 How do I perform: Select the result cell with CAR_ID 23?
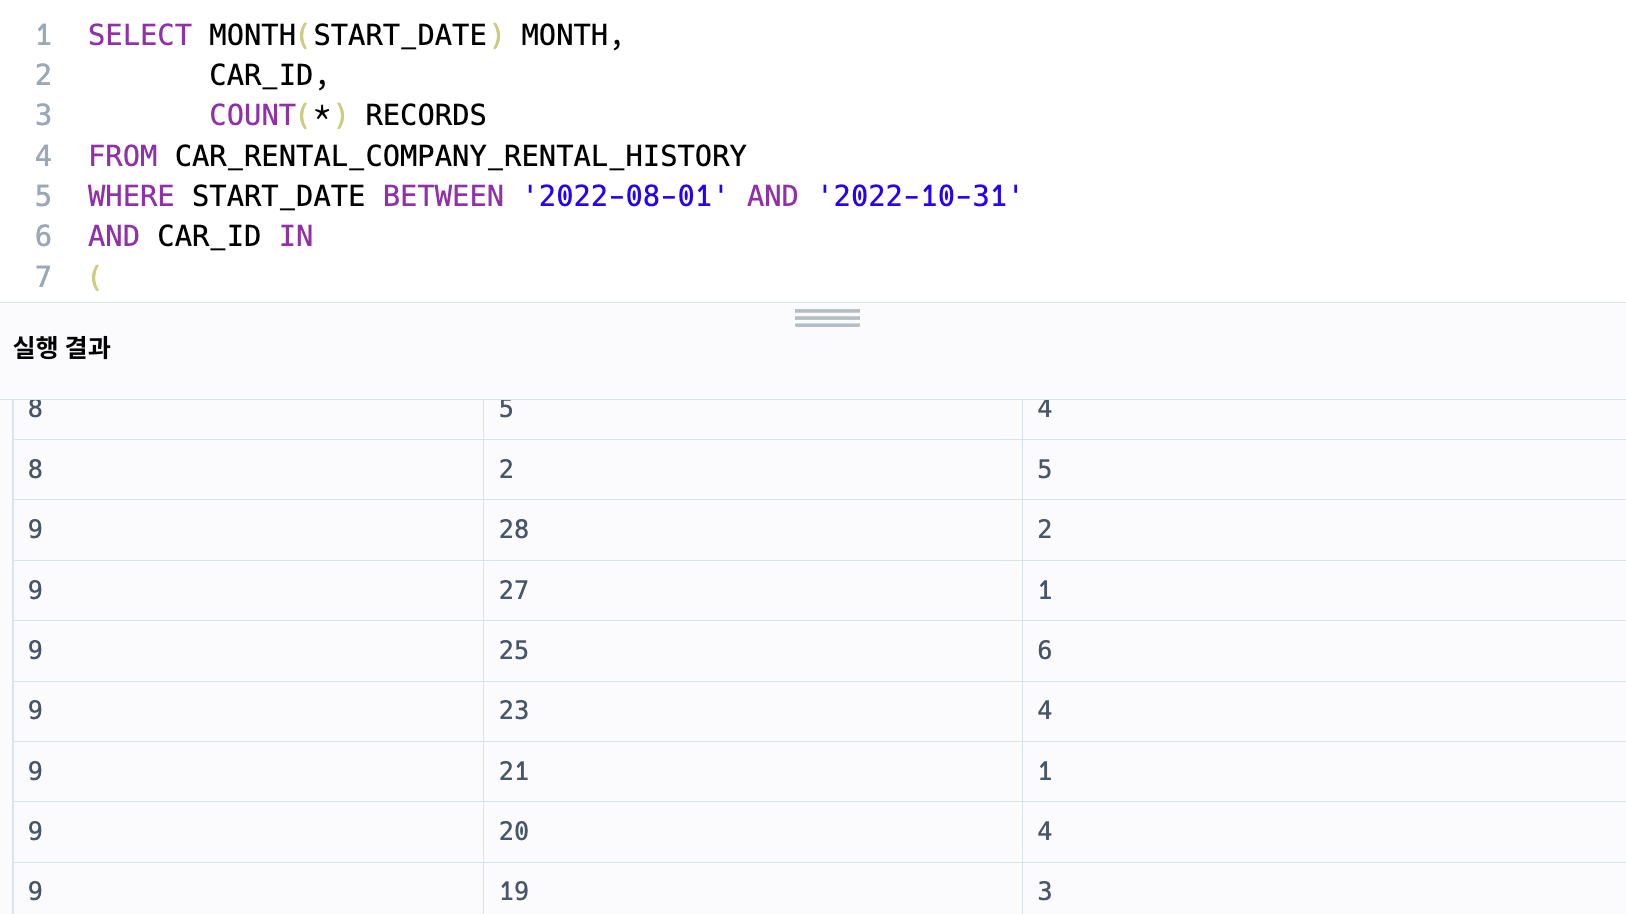[x=753, y=711]
